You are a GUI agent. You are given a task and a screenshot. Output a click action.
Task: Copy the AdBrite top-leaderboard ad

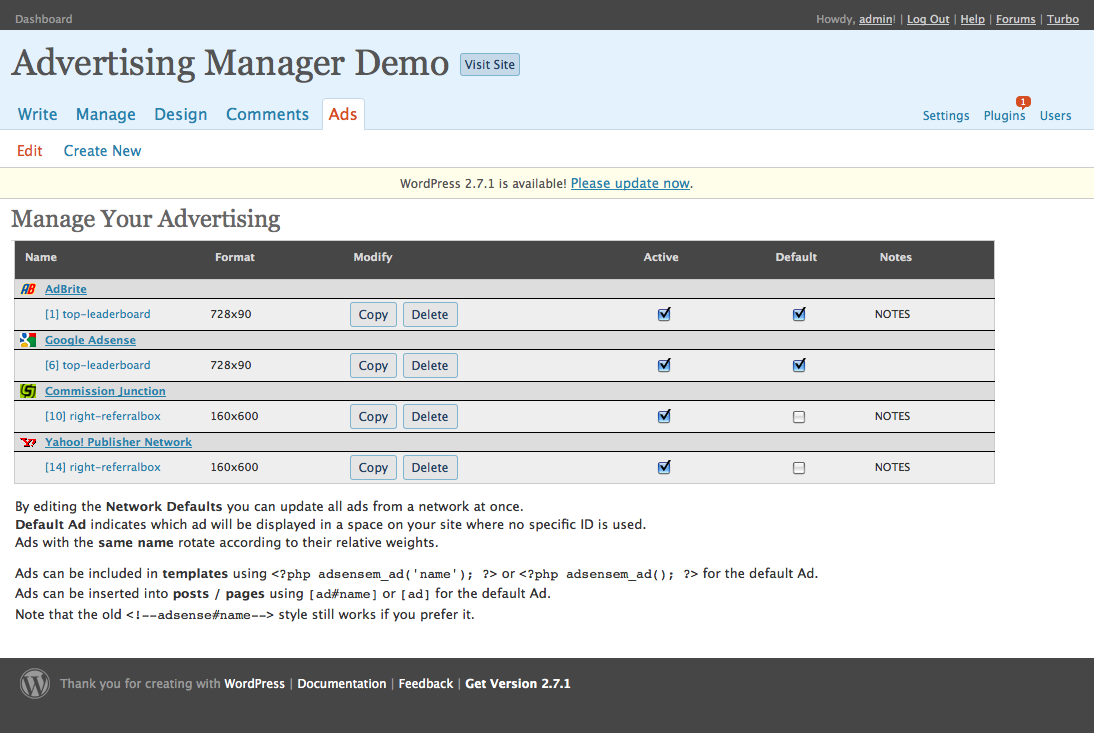[373, 314]
